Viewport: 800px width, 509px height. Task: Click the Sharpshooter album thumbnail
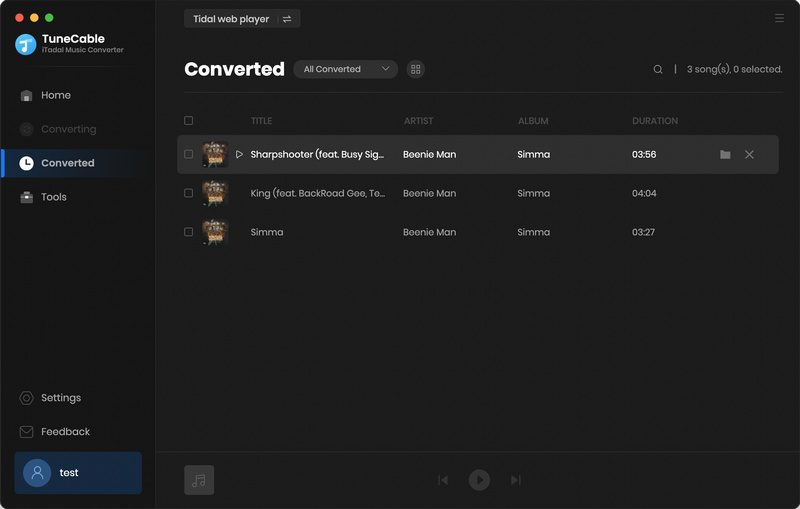215,154
